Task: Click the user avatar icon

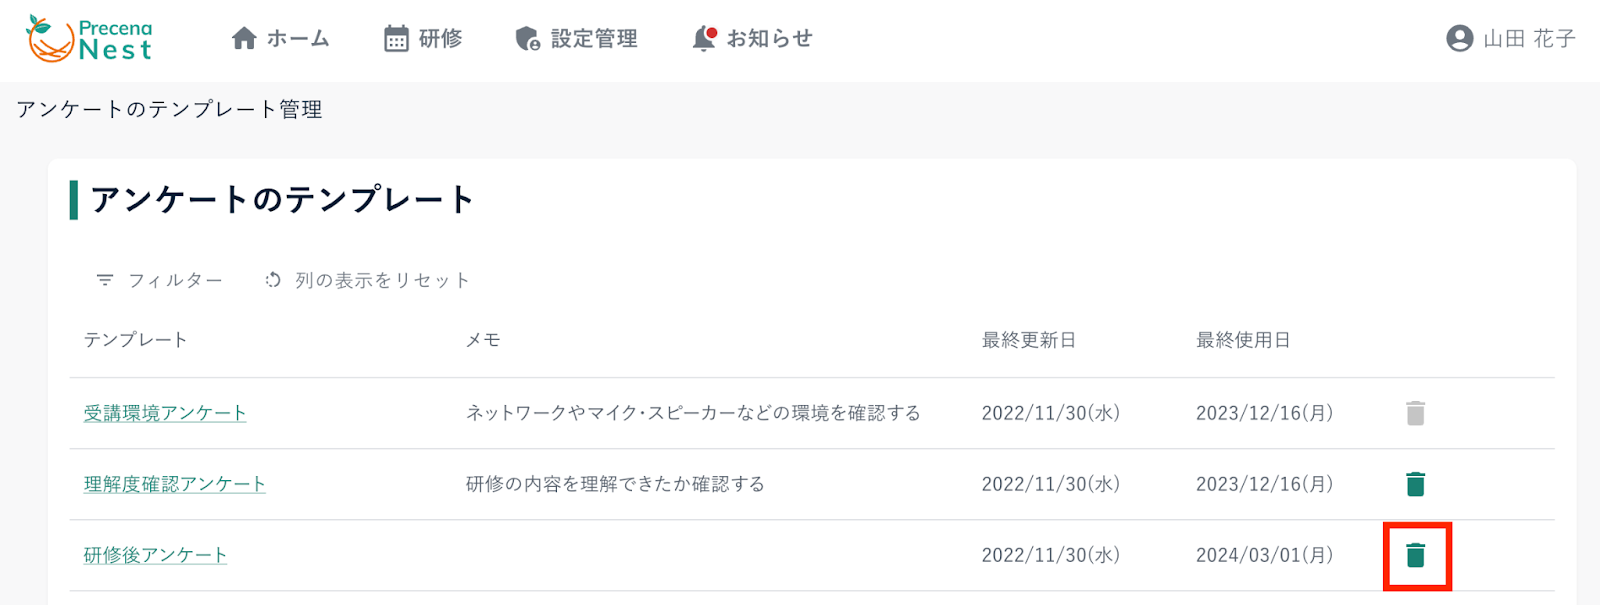Action: pos(1459,39)
